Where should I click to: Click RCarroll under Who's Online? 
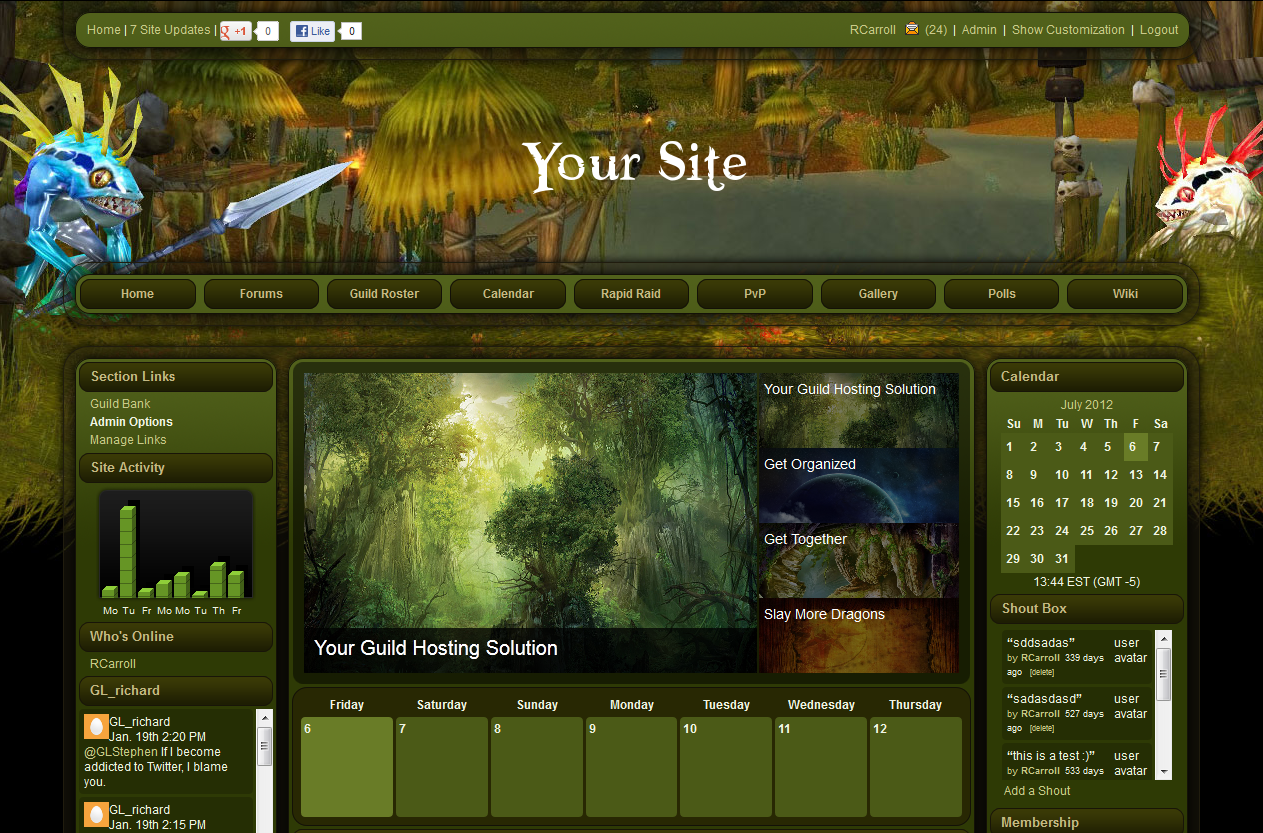tap(113, 664)
